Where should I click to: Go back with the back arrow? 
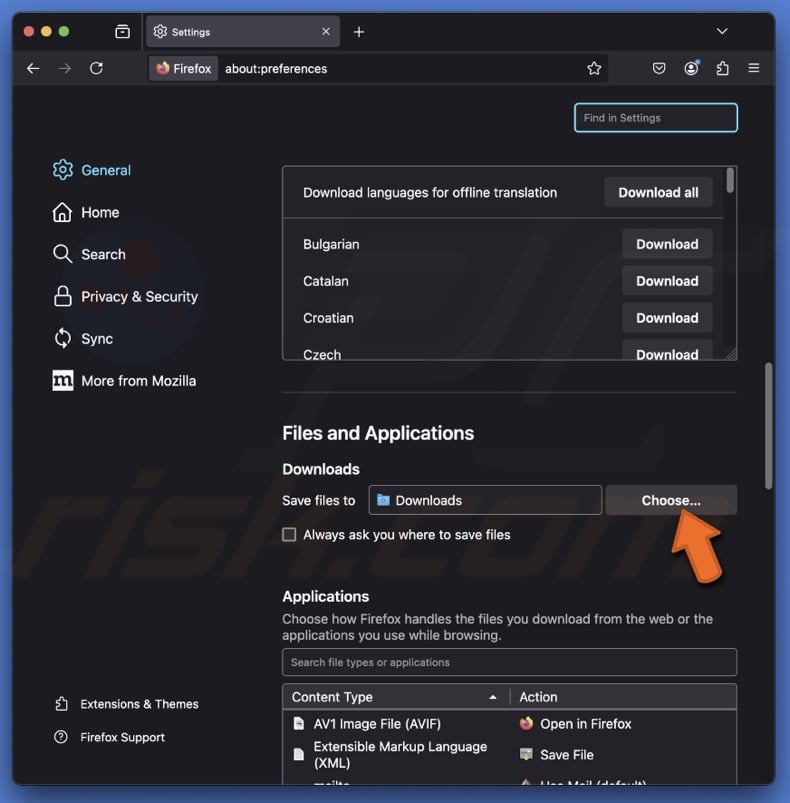coord(33,68)
